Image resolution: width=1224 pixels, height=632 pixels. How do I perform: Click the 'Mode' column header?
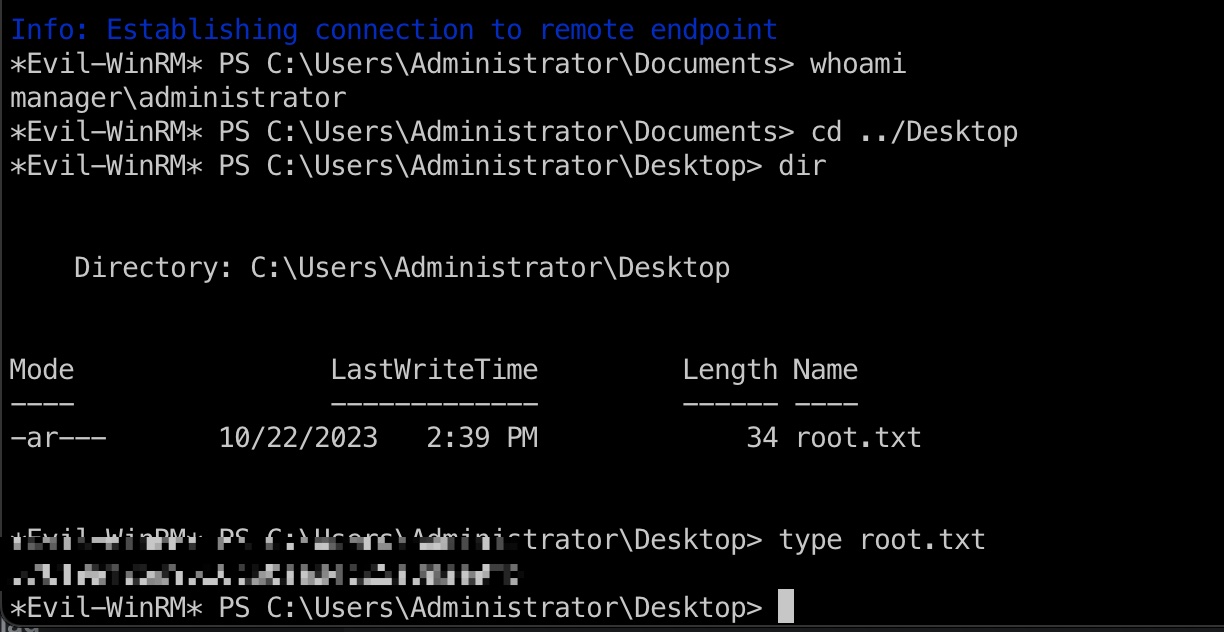42,370
